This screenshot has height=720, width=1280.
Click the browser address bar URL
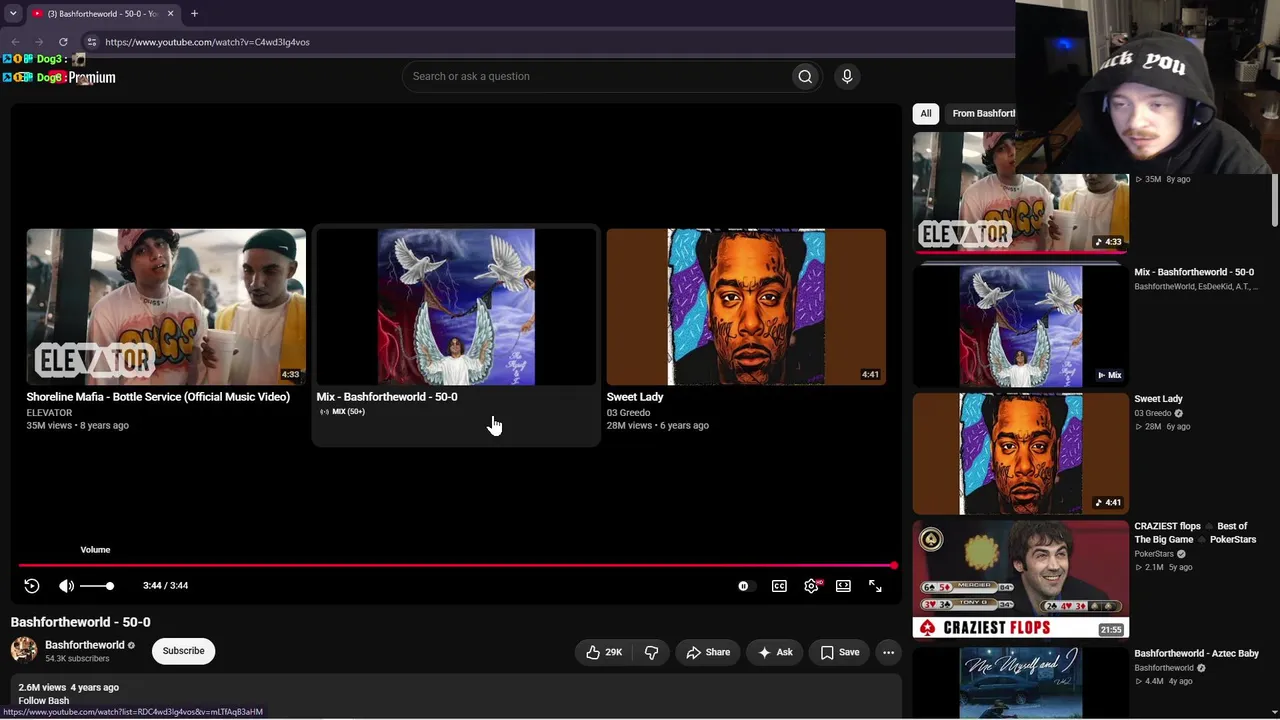tap(207, 42)
